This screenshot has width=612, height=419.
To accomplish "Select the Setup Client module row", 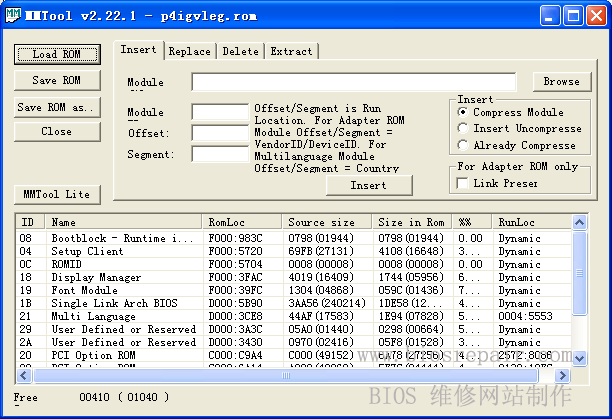I will point(294,251).
